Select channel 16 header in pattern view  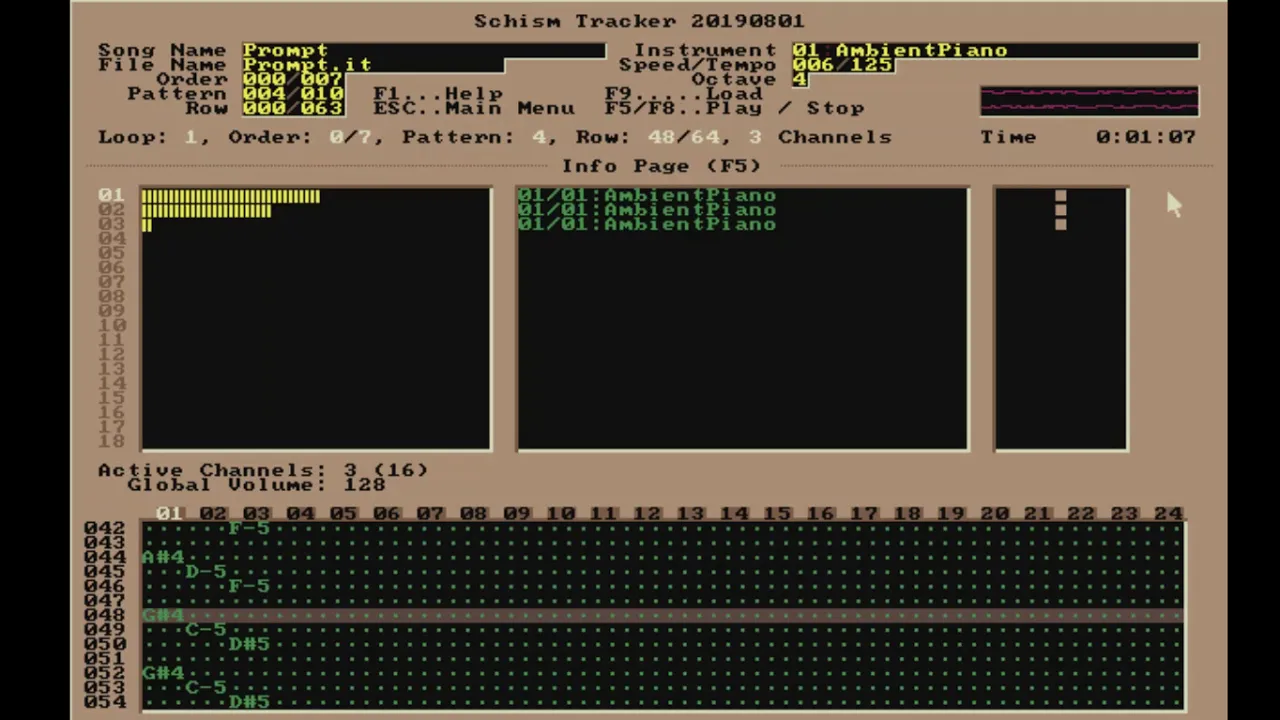click(x=820, y=513)
